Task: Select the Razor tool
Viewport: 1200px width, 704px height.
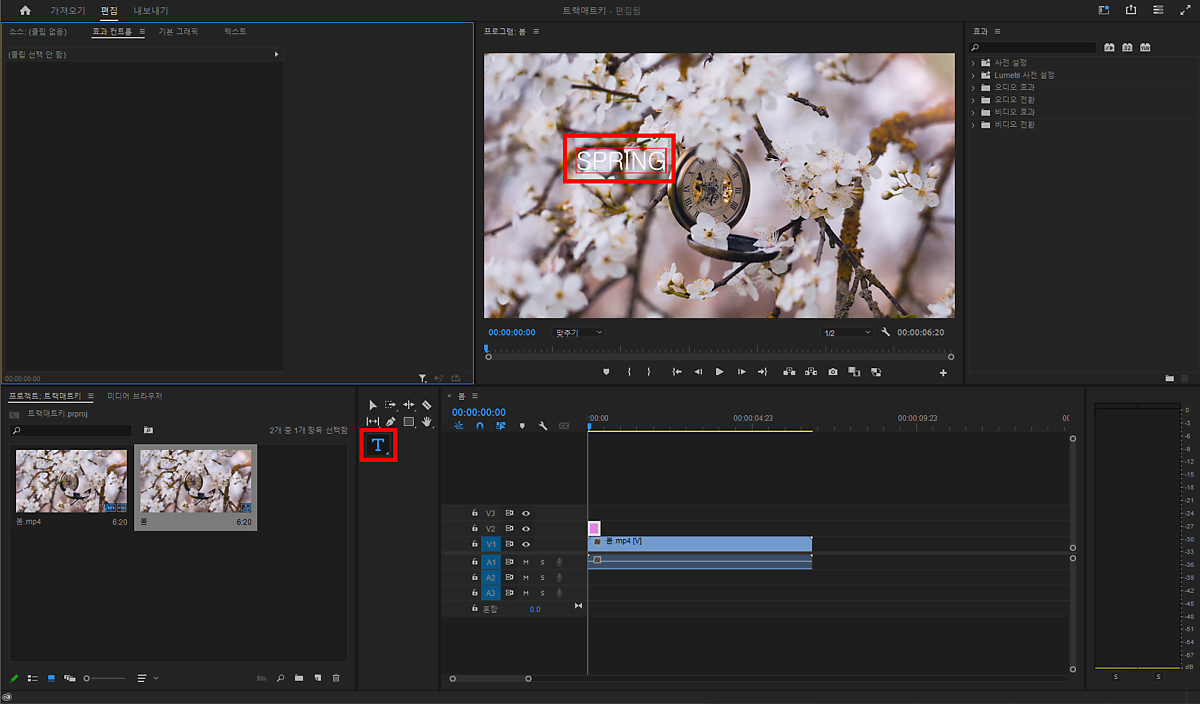Action: coord(427,405)
